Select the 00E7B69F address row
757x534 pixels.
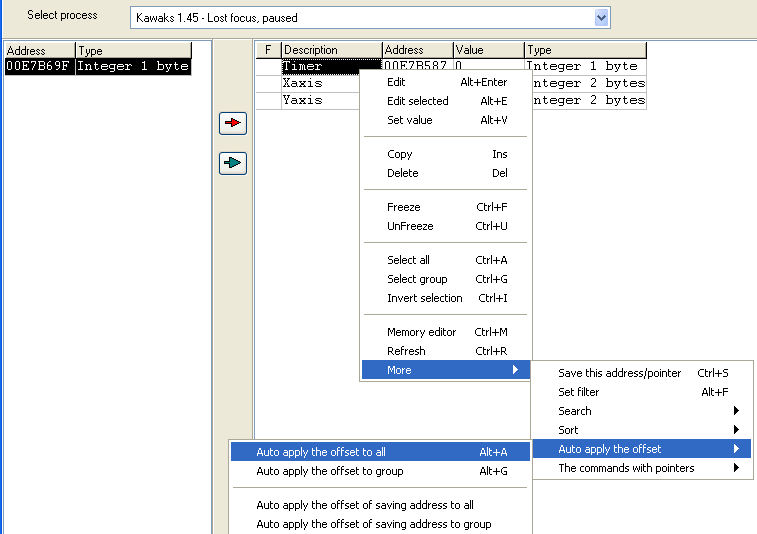[98, 66]
